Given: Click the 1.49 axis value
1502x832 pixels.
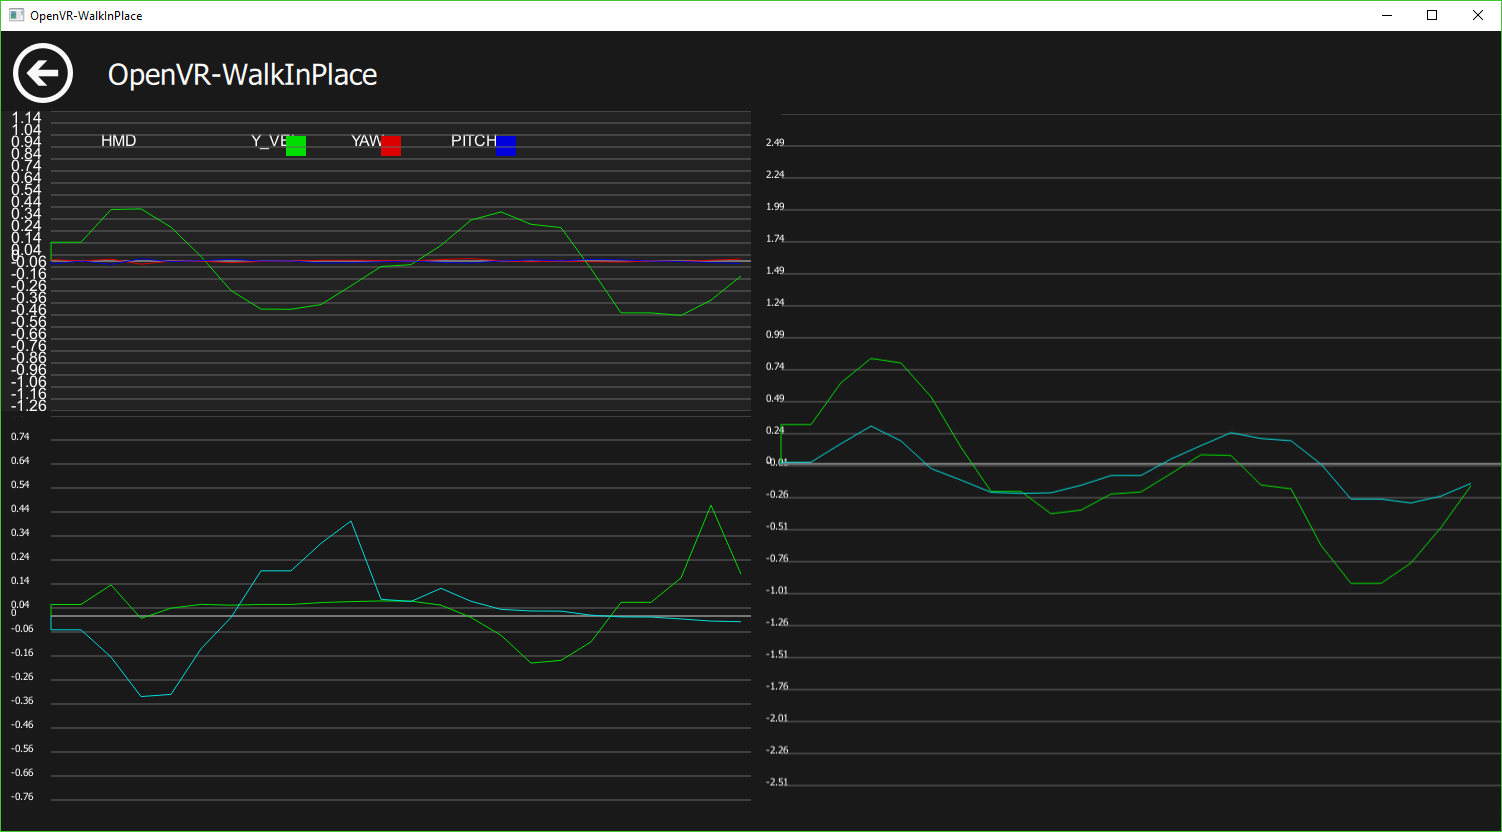Looking at the screenshot, I should tap(775, 271).
